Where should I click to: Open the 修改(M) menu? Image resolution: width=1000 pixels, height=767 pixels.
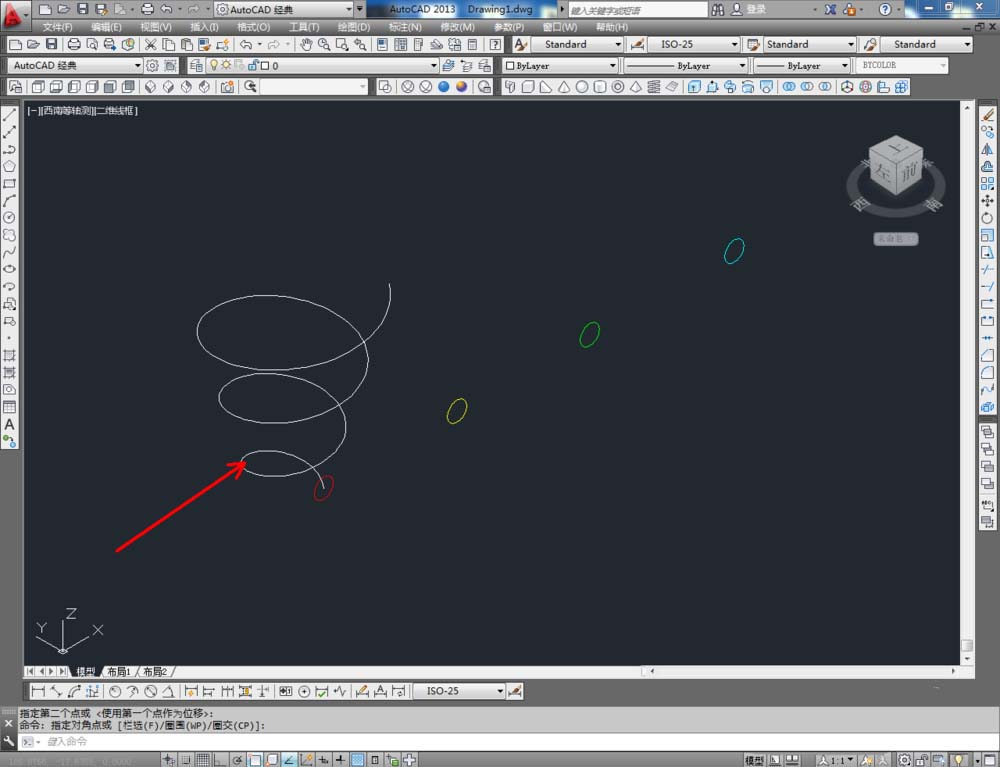[457, 27]
